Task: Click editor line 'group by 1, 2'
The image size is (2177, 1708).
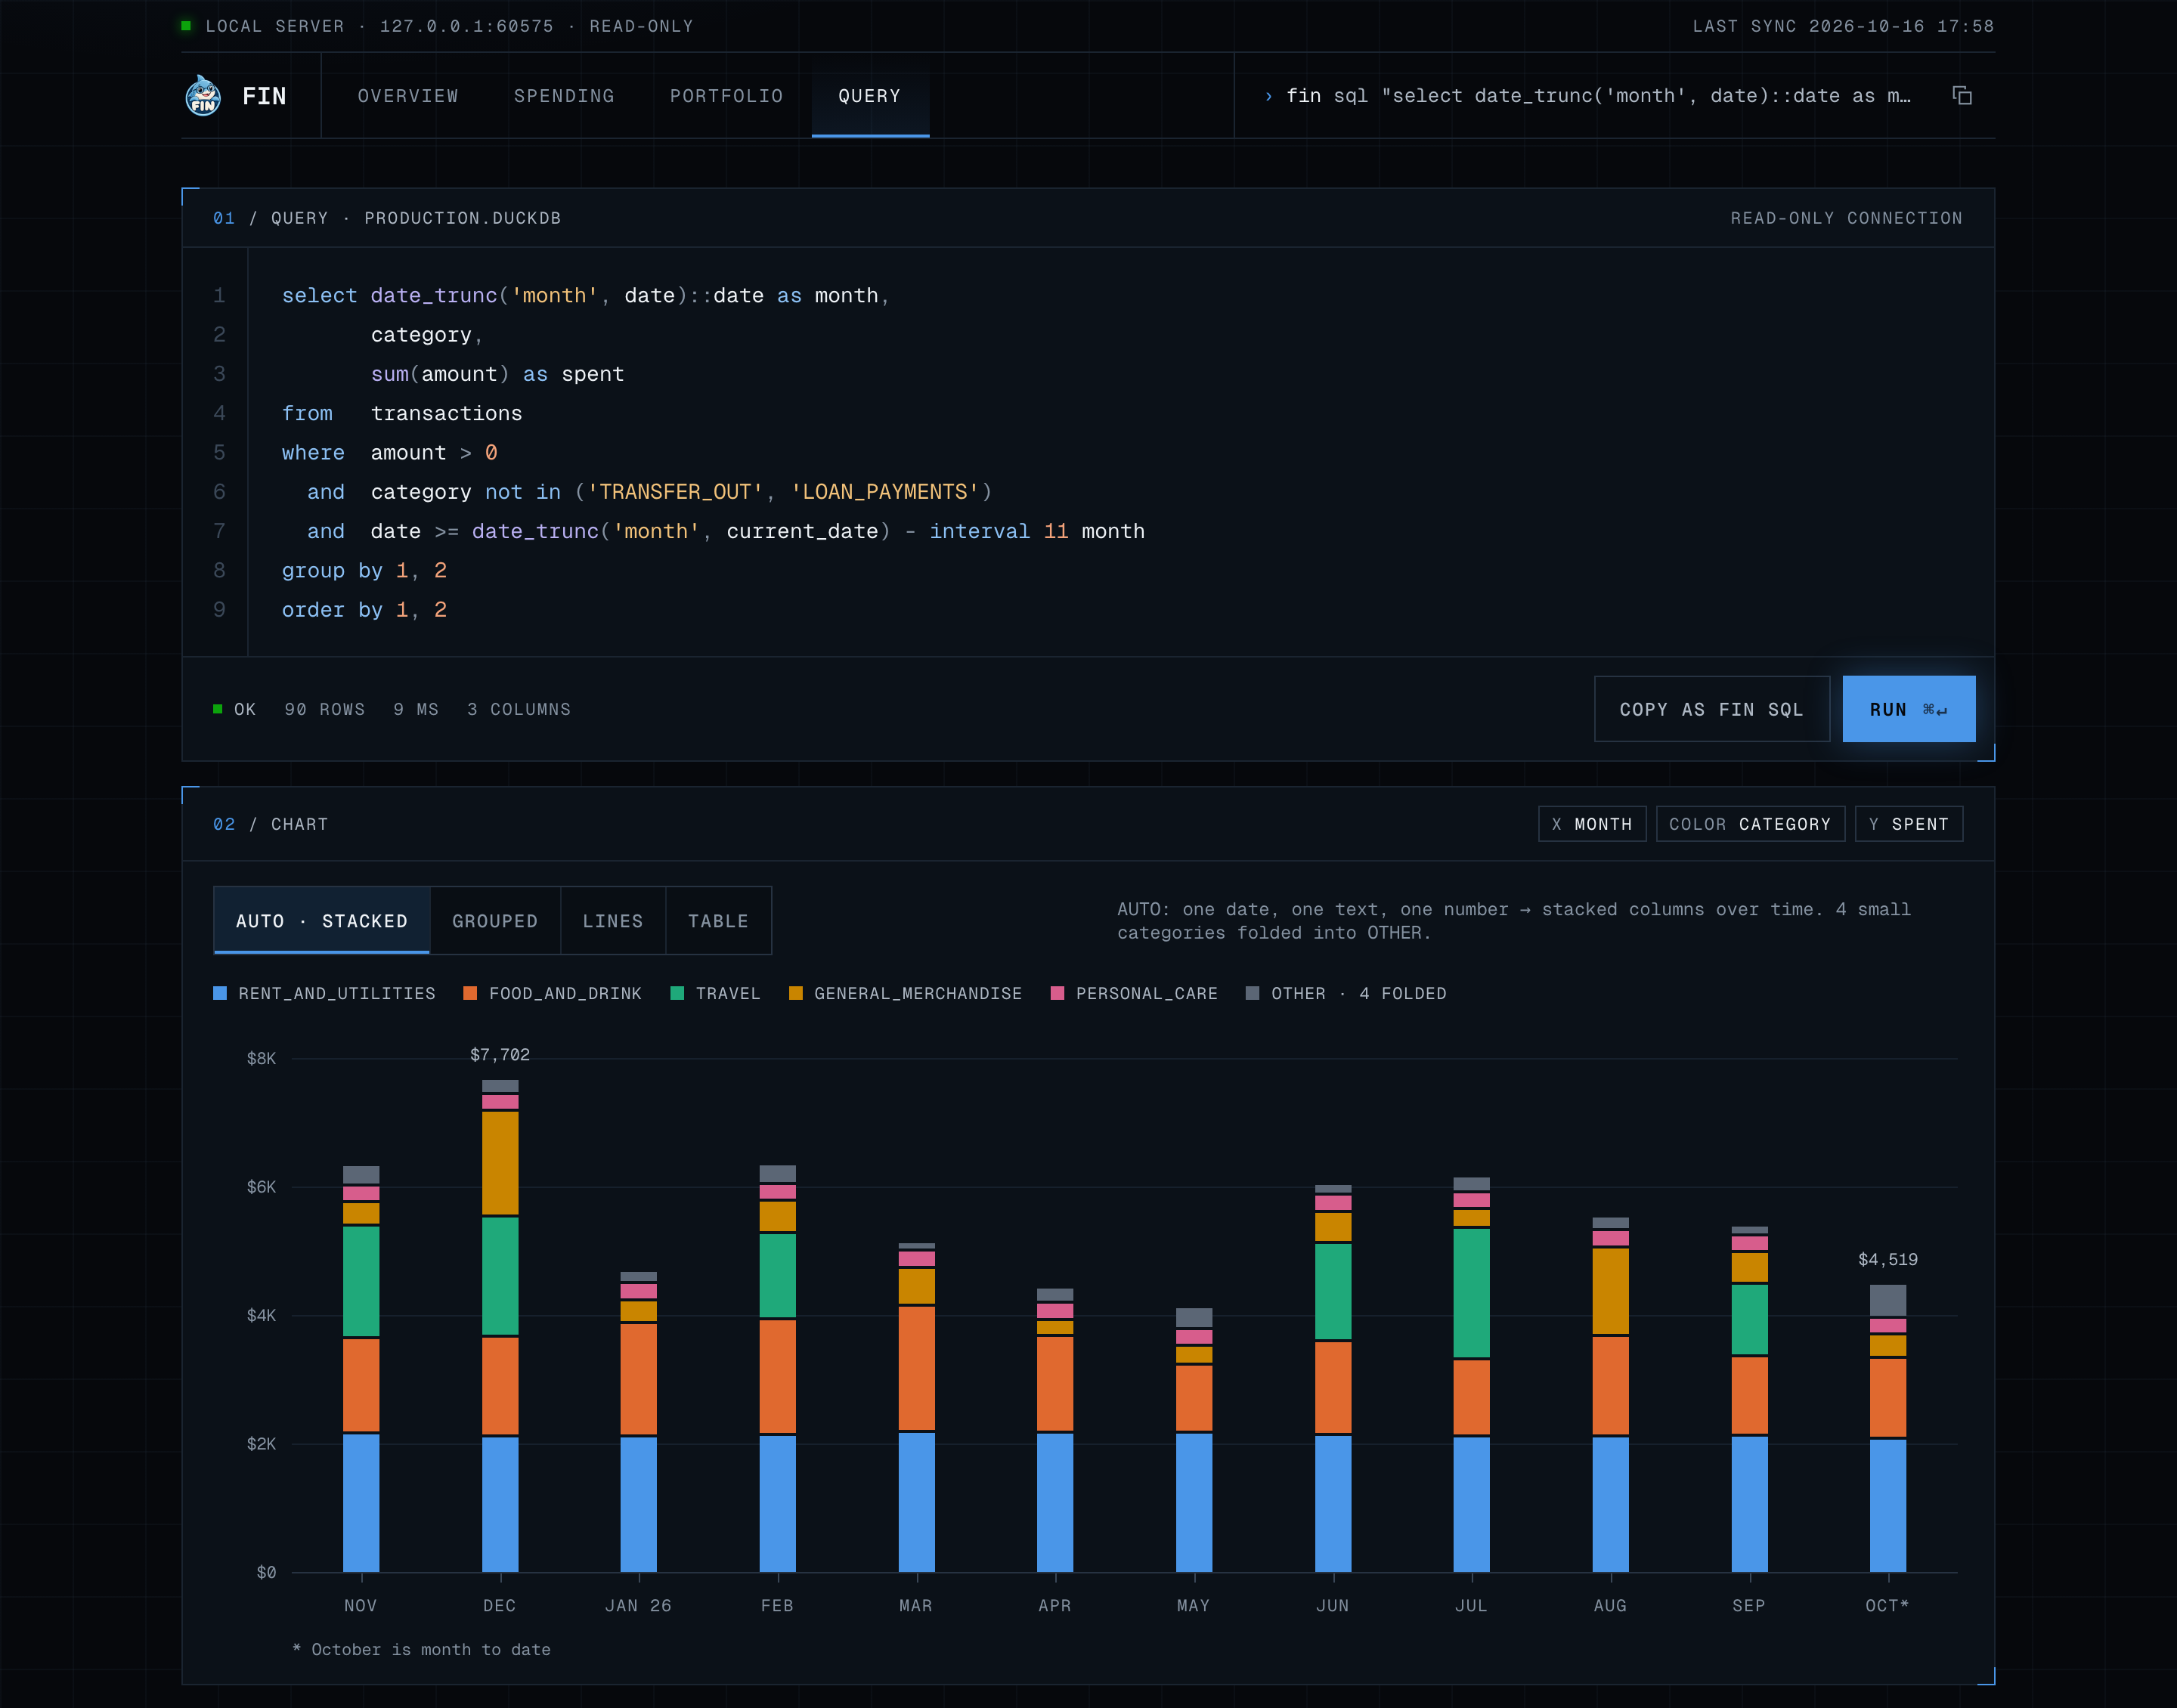Action: 364,571
